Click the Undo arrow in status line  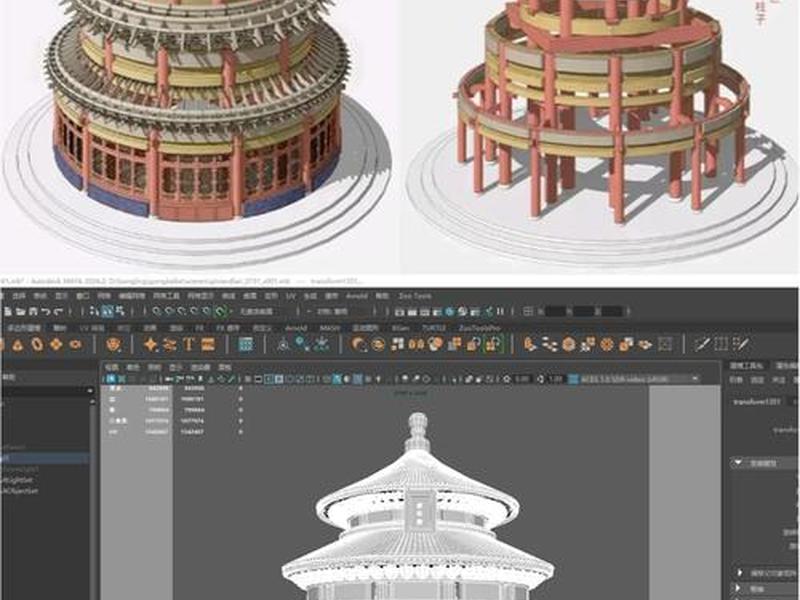(45, 311)
